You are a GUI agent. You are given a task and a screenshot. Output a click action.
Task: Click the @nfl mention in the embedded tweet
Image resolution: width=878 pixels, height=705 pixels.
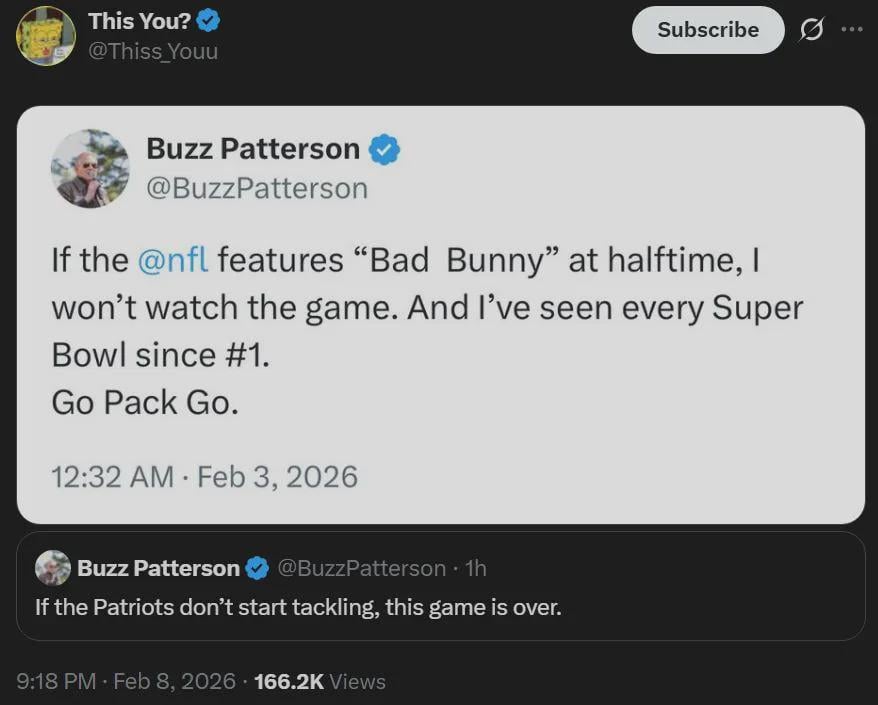tap(173, 260)
